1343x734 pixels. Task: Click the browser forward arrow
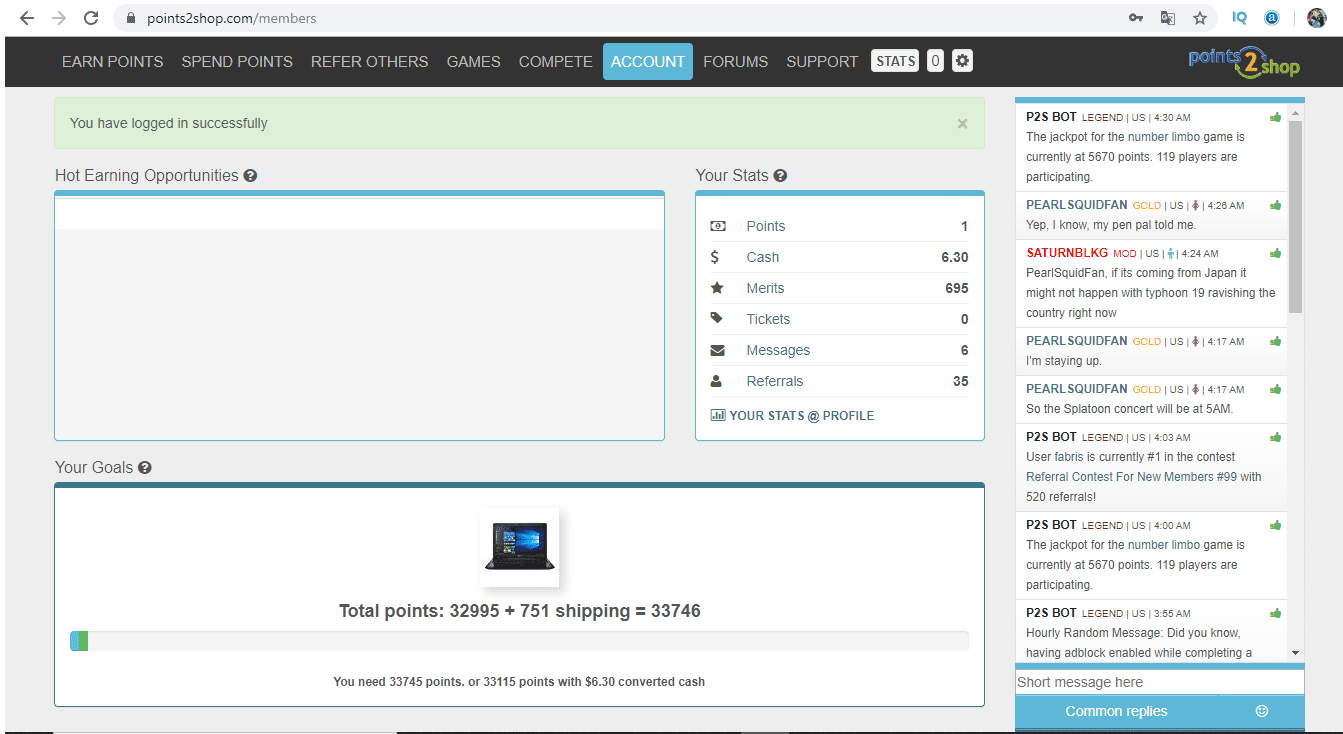point(59,18)
